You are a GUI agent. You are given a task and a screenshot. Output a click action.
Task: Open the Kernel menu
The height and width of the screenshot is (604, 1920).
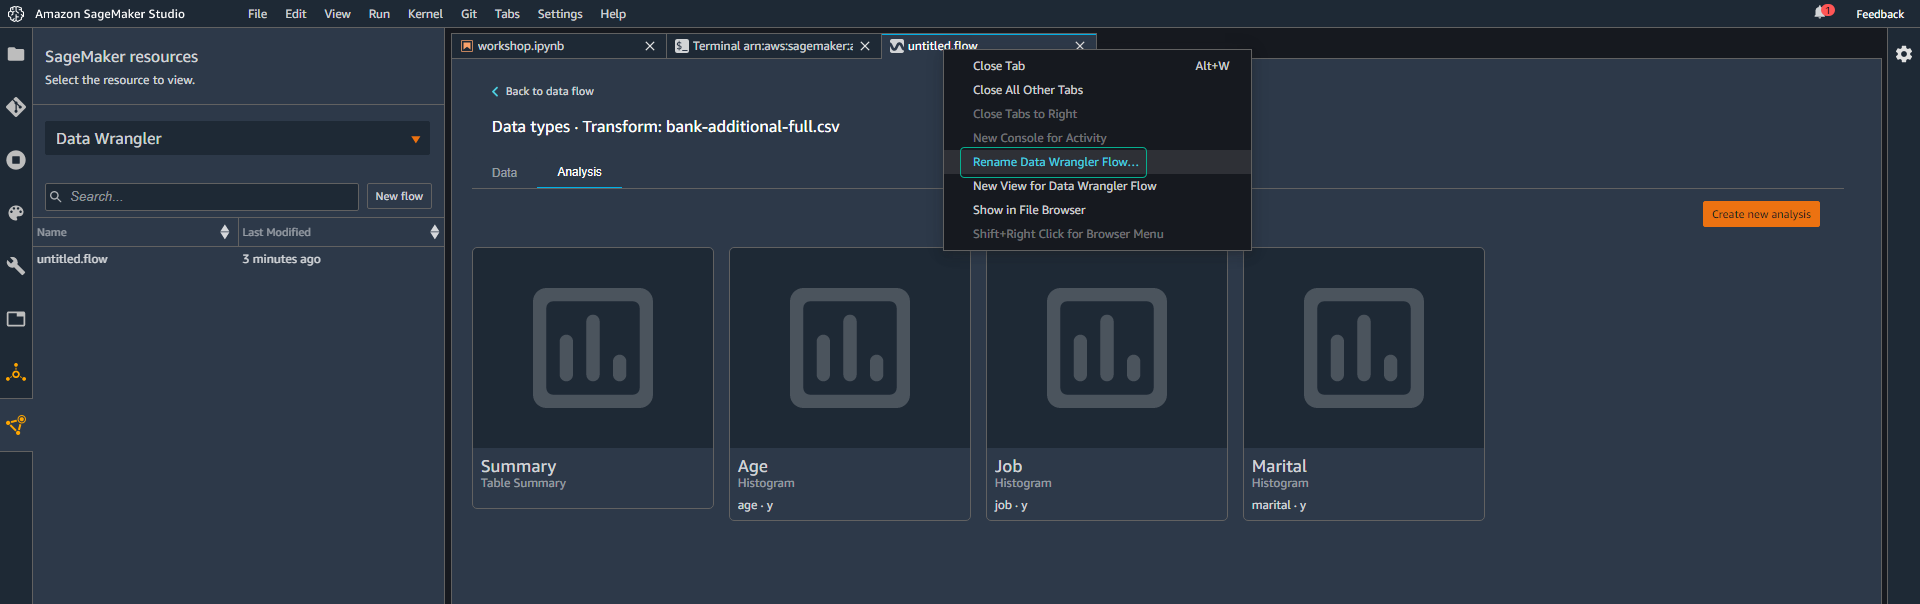(x=425, y=14)
